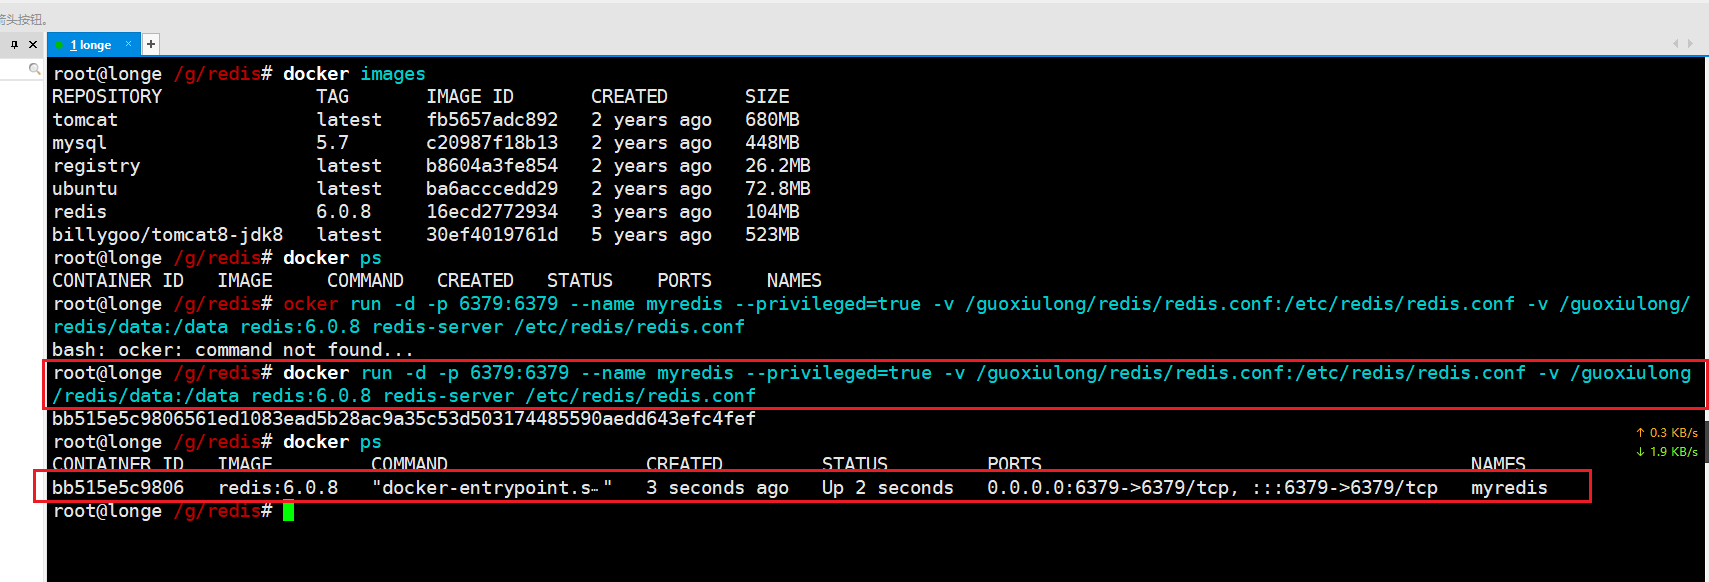
Task: Click image ID 'b8604a3fe854'
Action: click(492, 166)
